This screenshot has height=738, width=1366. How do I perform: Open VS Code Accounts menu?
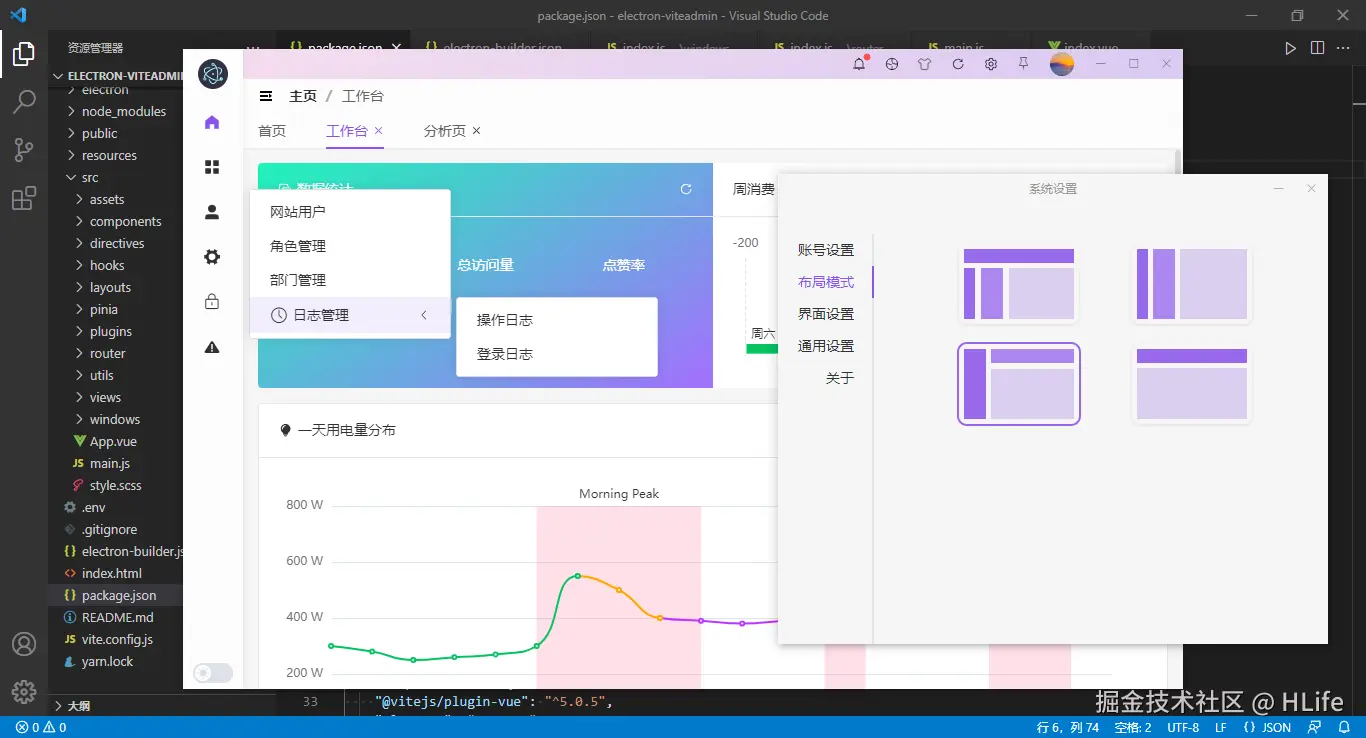[x=24, y=643]
